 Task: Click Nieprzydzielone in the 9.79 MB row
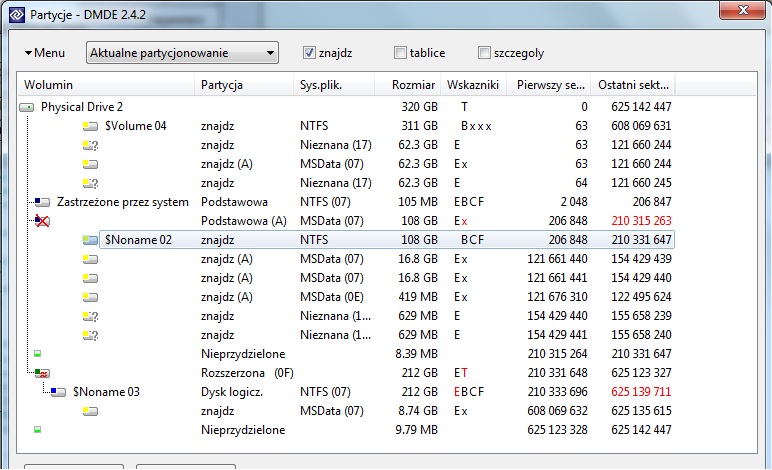point(243,430)
